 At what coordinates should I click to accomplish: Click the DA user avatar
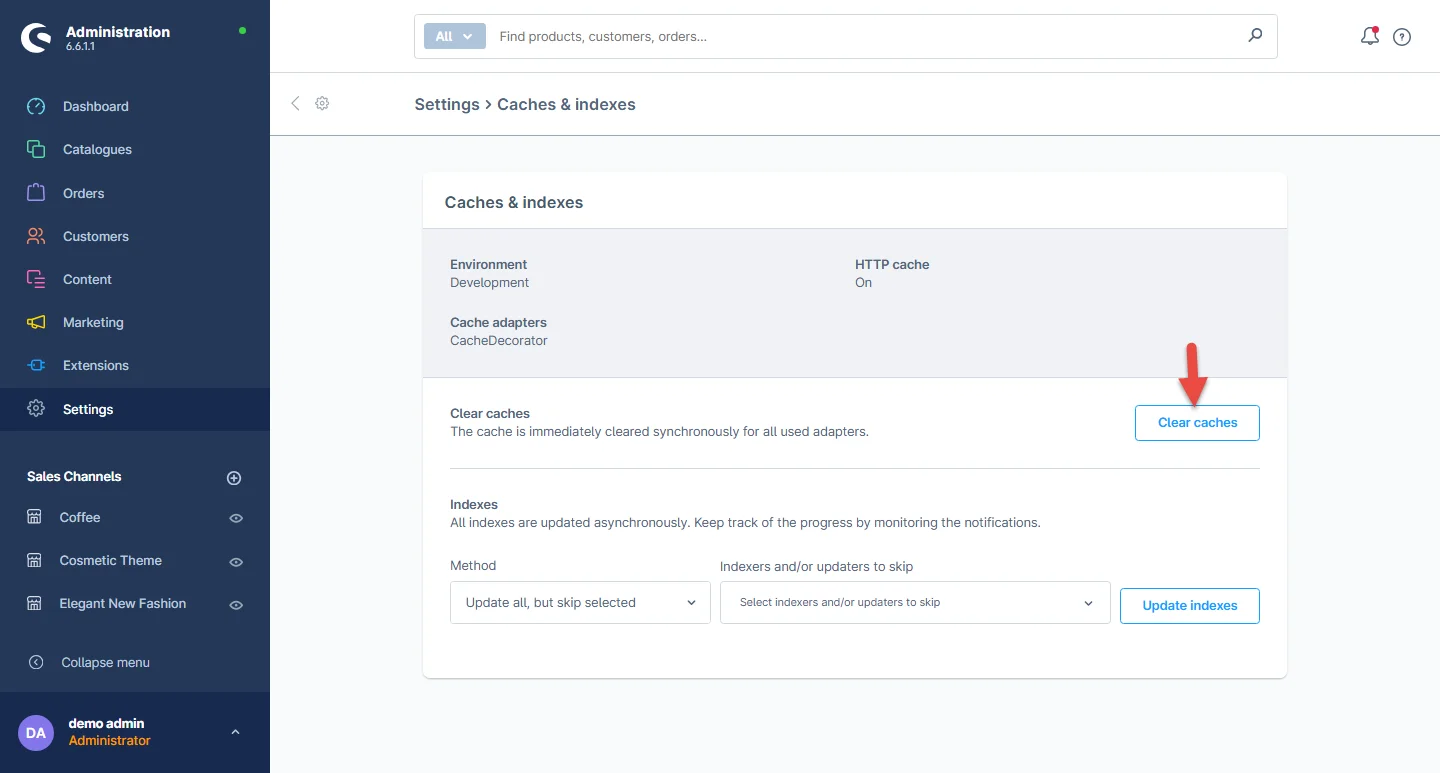click(36, 732)
